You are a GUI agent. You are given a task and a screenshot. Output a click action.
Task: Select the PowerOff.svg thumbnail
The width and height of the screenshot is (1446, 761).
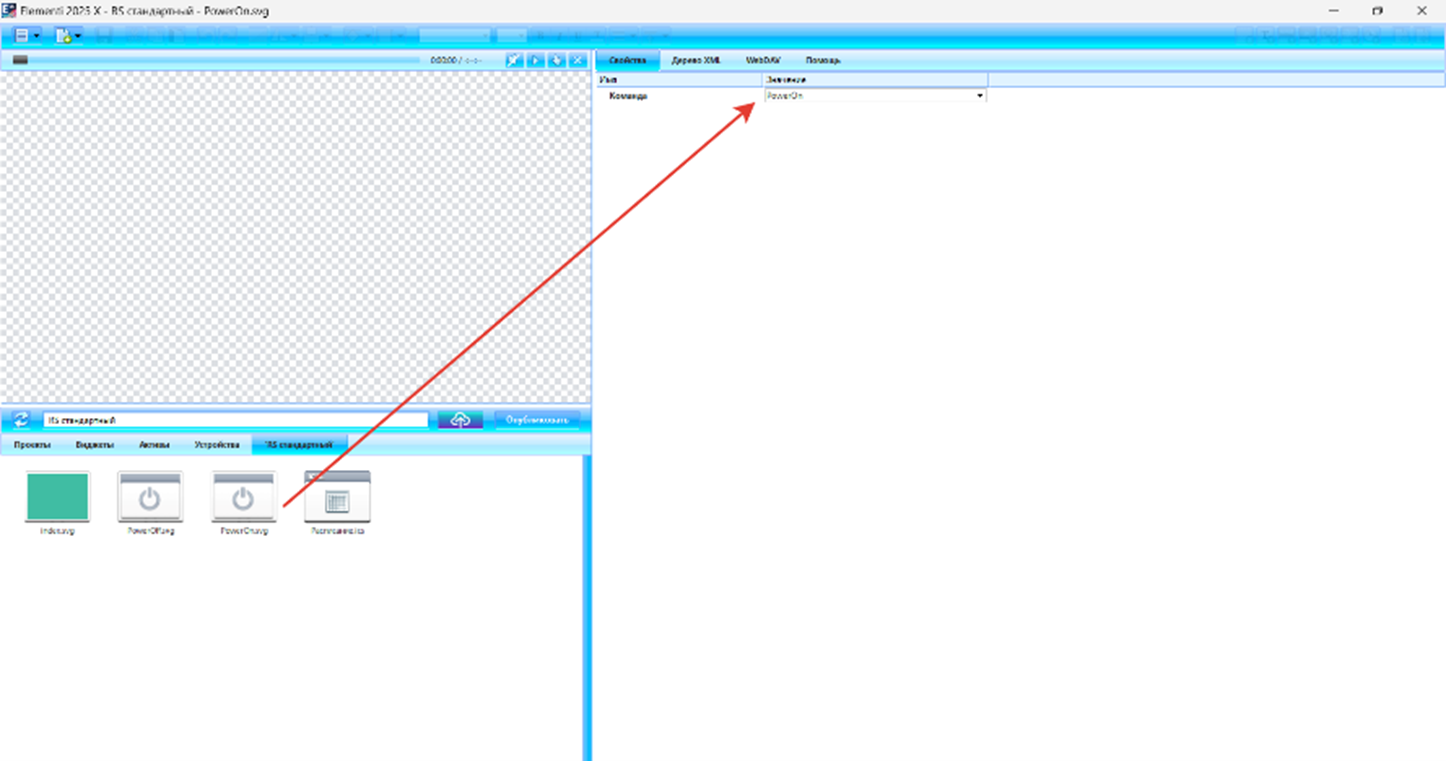[x=150, y=498]
